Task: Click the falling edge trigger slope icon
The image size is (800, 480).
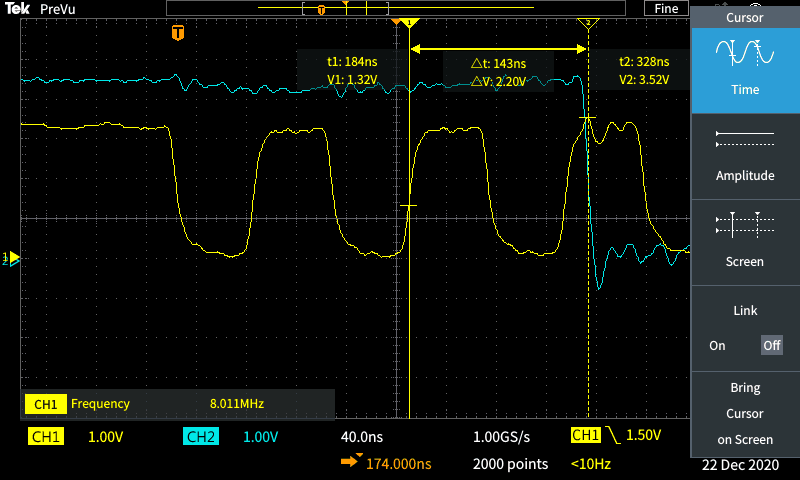Action: point(613,436)
